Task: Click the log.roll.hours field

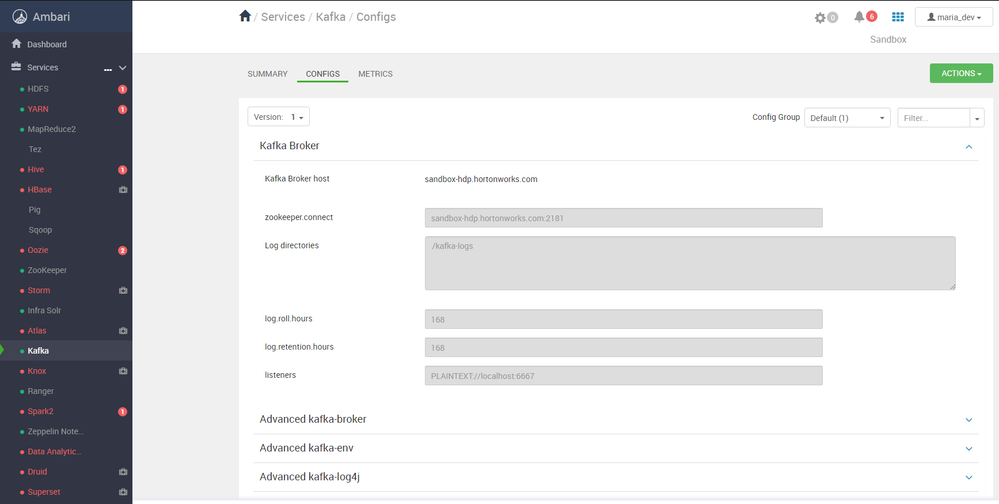Action: tap(624, 319)
